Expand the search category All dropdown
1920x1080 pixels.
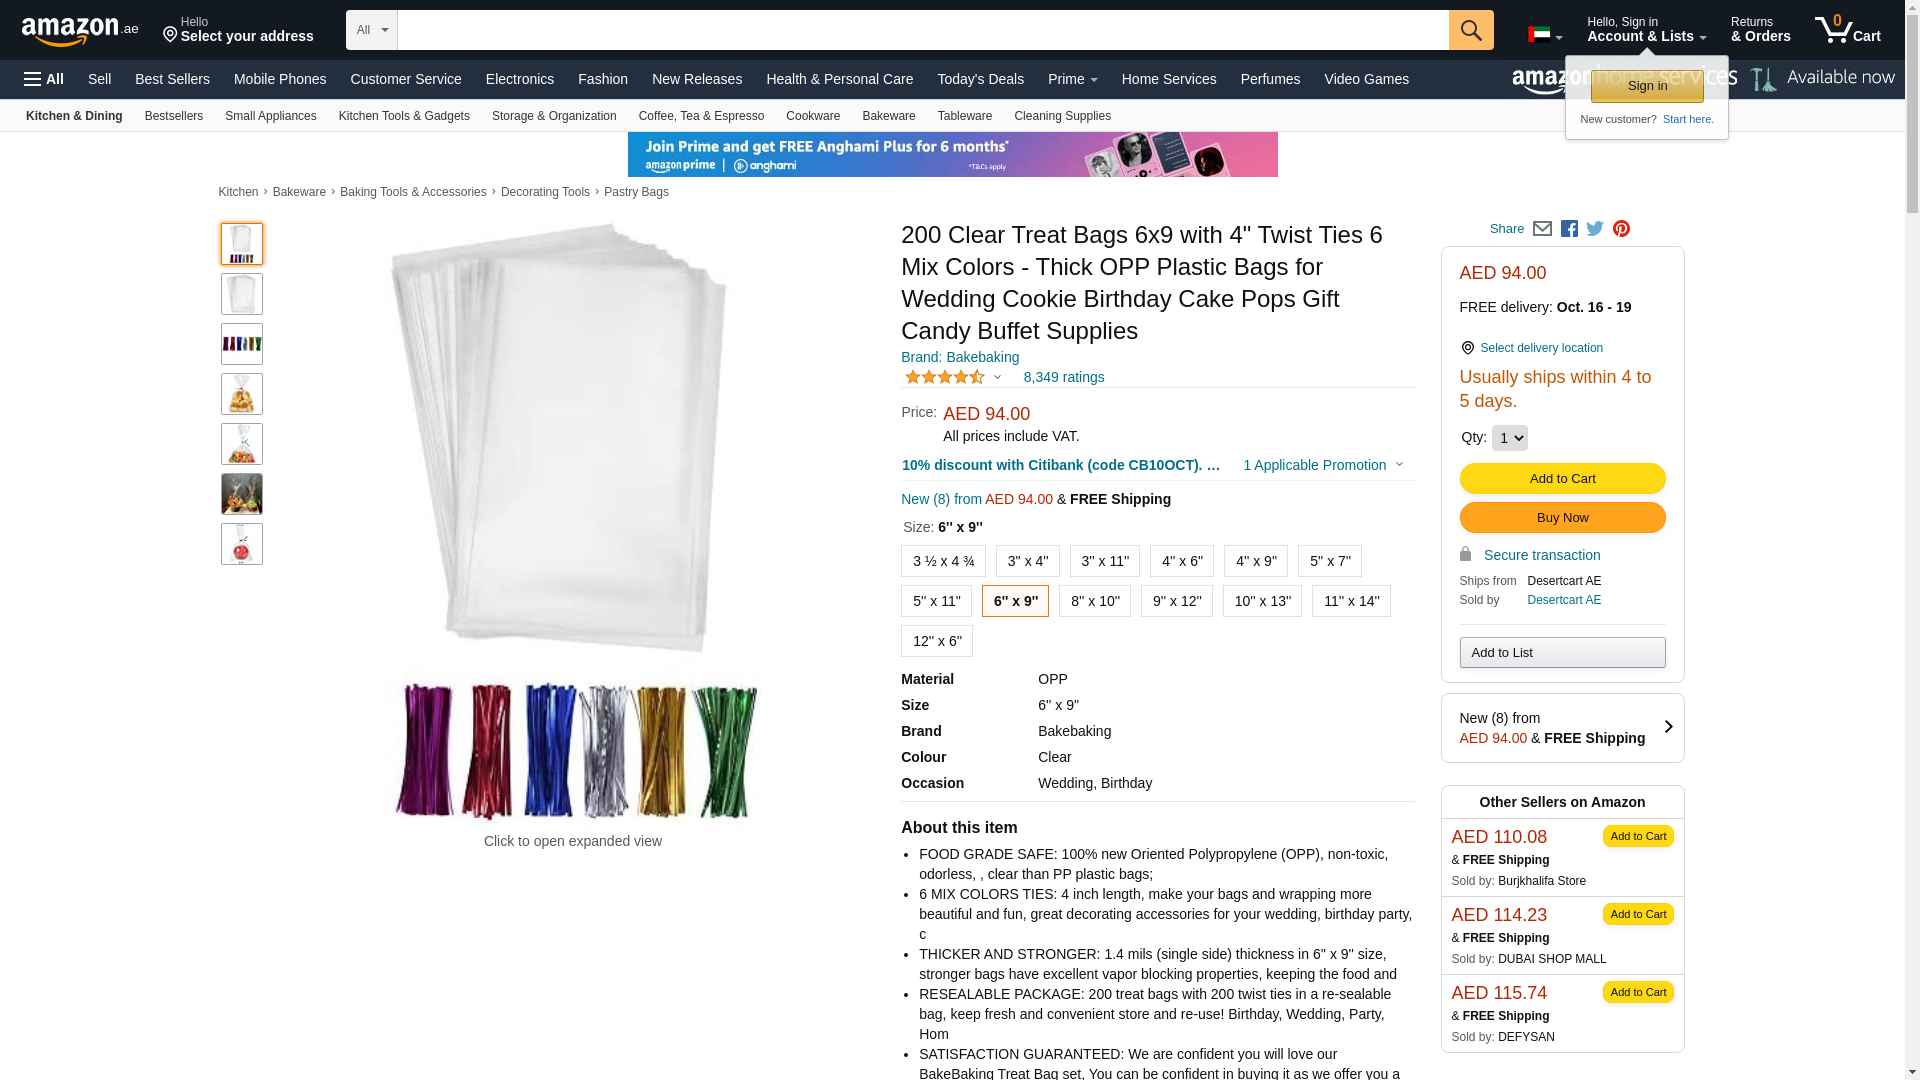click(x=372, y=30)
